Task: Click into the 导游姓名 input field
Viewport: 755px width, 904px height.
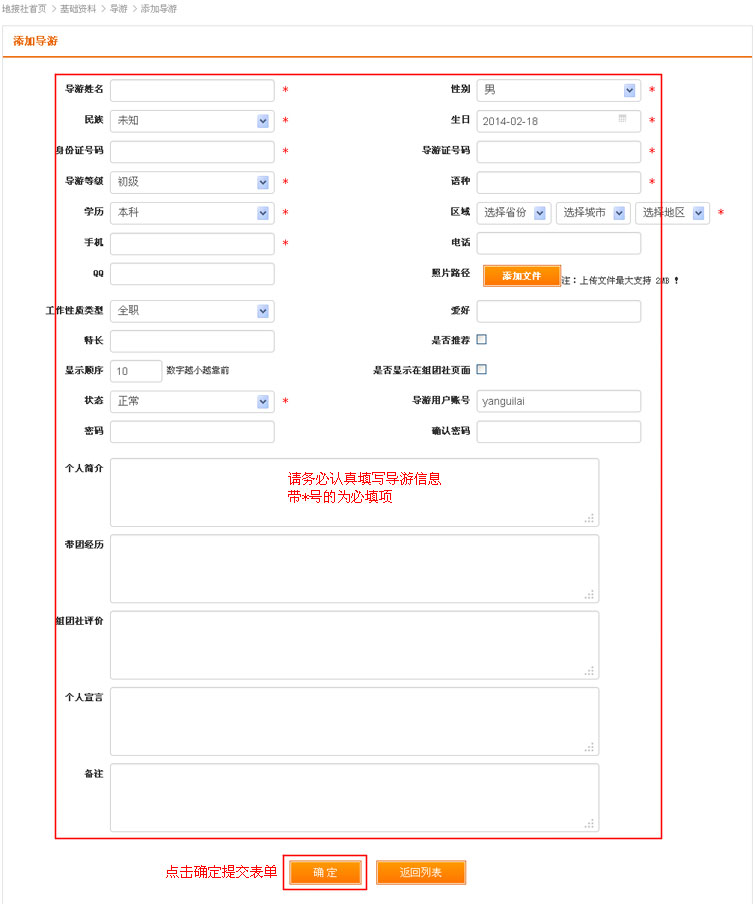Action: tap(191, 90)
